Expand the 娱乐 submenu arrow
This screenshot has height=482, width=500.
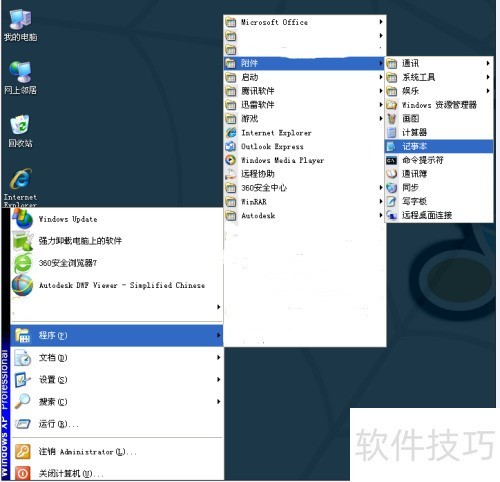point(488,91)
